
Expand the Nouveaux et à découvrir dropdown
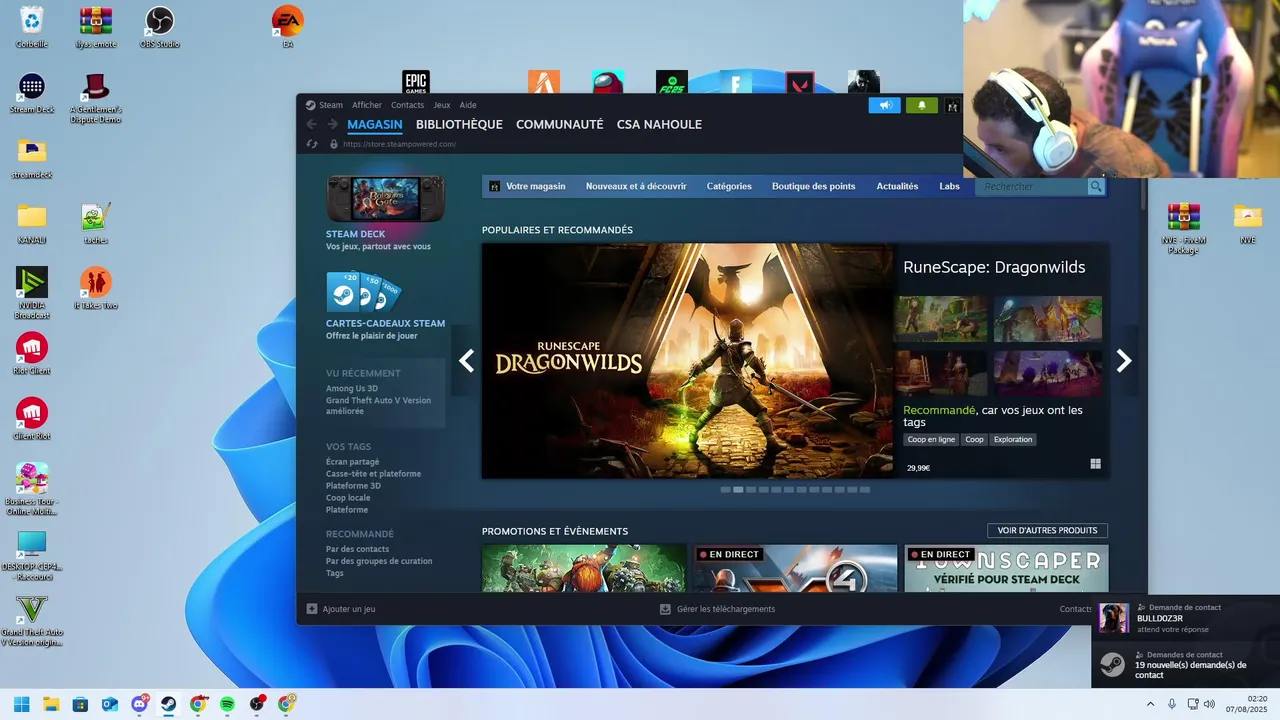636,186
